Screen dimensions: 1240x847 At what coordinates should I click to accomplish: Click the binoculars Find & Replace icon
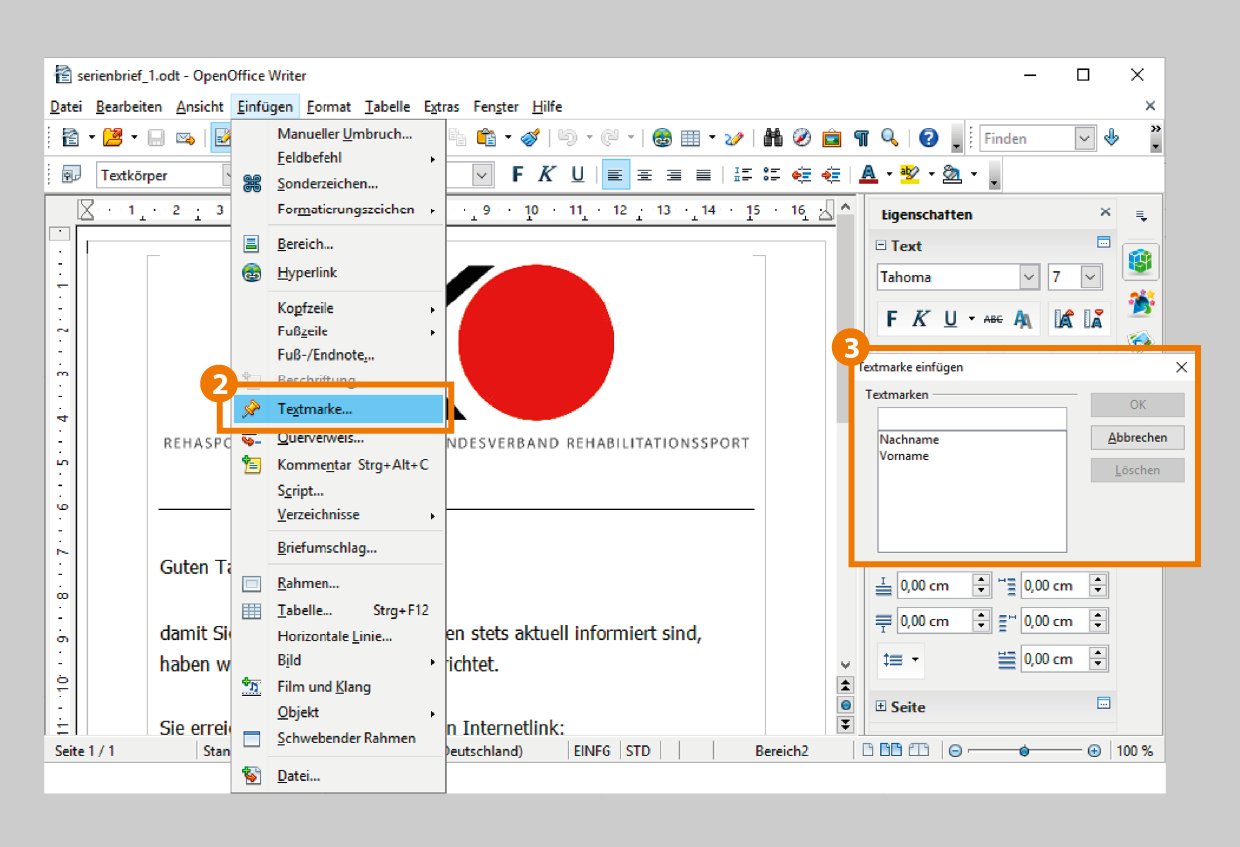coord(772,138)
